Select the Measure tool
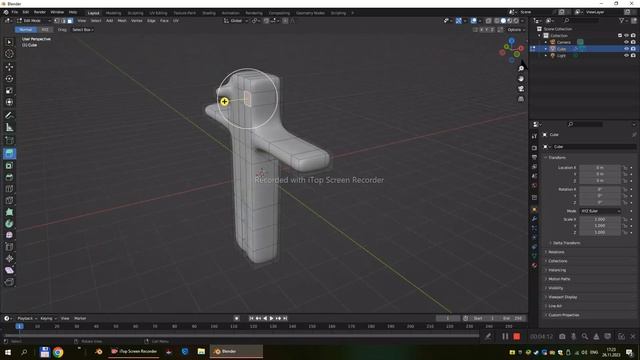Screen dimensions: 640x360 [x=9, y=127]
